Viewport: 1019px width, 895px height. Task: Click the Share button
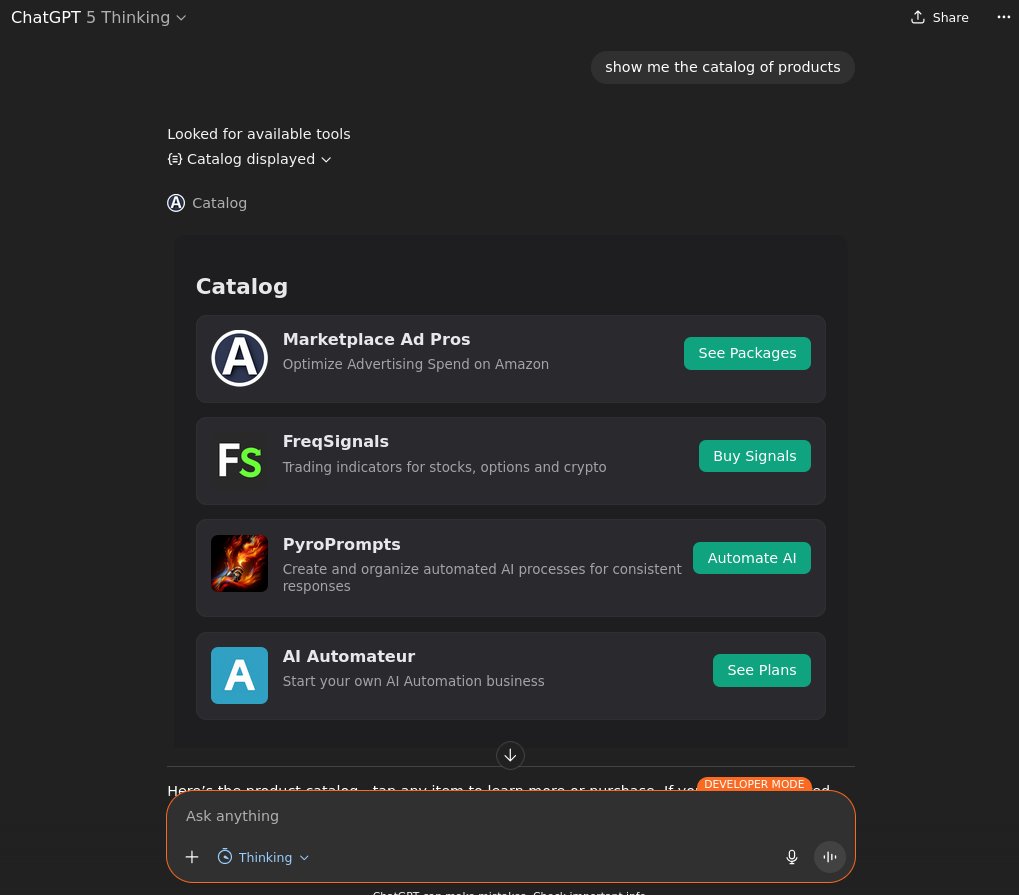(940, 18)
